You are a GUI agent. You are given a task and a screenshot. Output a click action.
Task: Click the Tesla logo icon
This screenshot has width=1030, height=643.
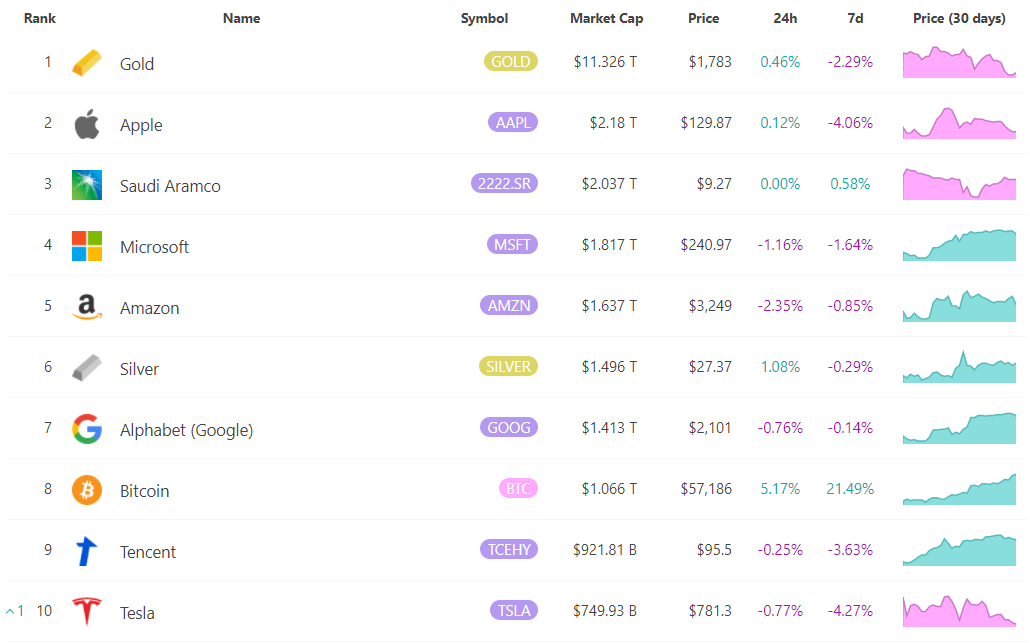point(87,611)
